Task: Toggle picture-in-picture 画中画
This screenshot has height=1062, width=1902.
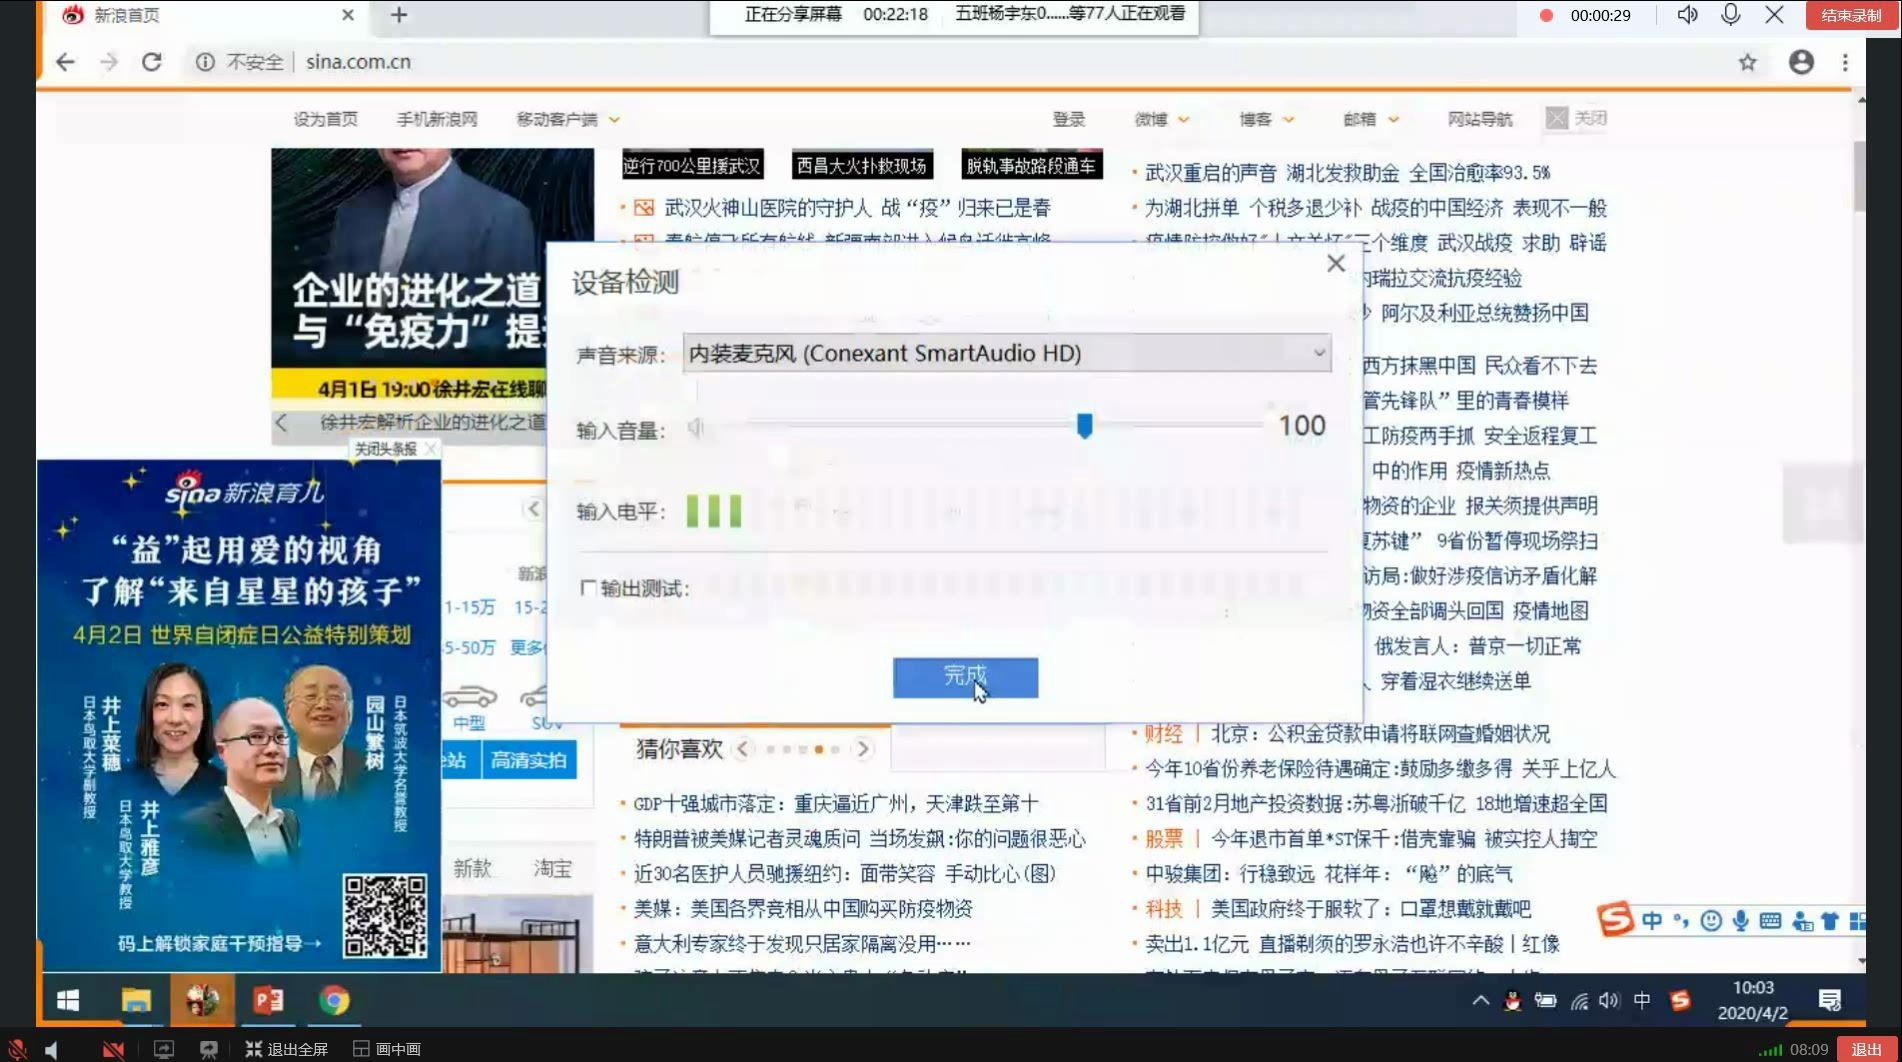Action: coord(387,1049)
